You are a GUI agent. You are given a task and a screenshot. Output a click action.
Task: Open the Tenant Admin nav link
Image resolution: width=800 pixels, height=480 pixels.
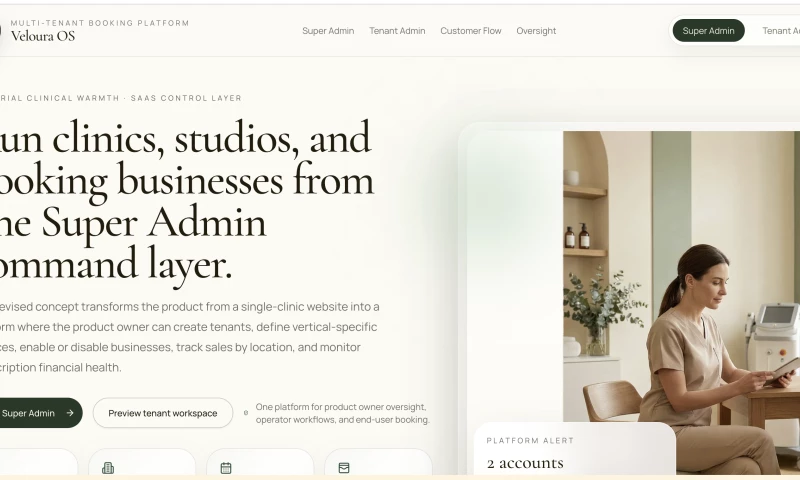(x=397, y=31)
